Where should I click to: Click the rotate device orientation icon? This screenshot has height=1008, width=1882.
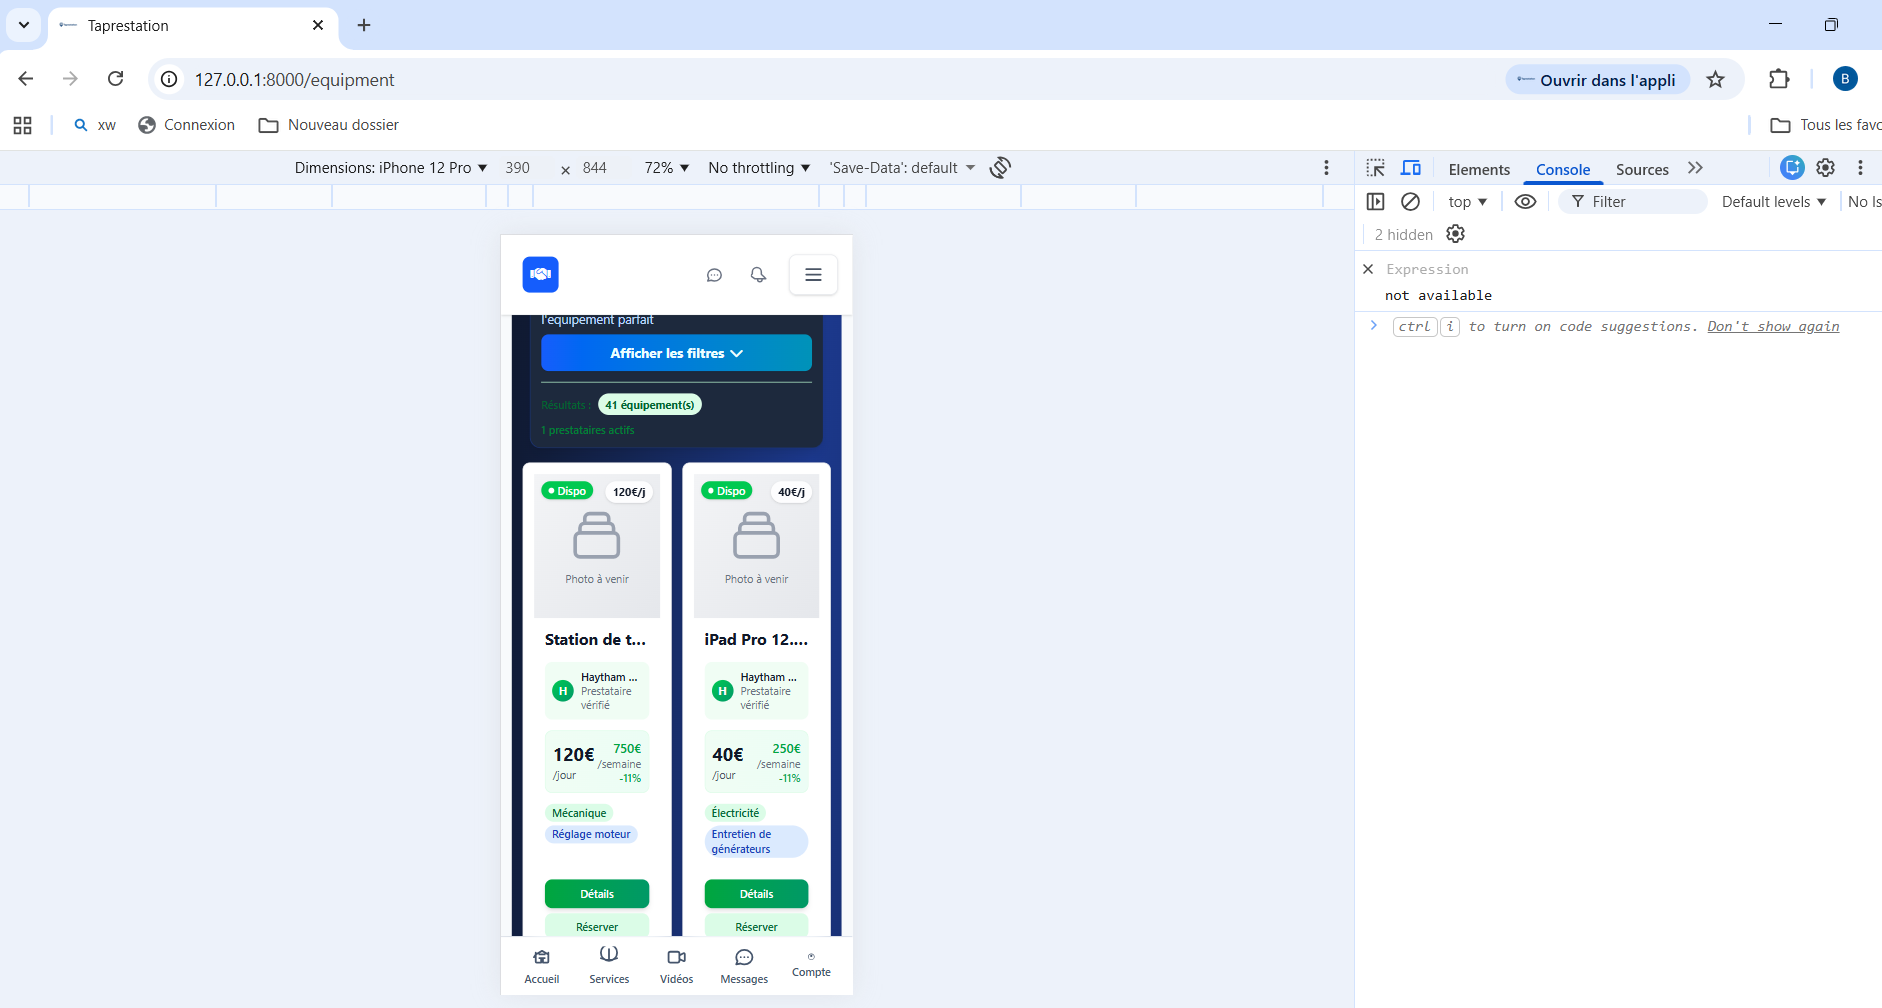[1000, 168]
